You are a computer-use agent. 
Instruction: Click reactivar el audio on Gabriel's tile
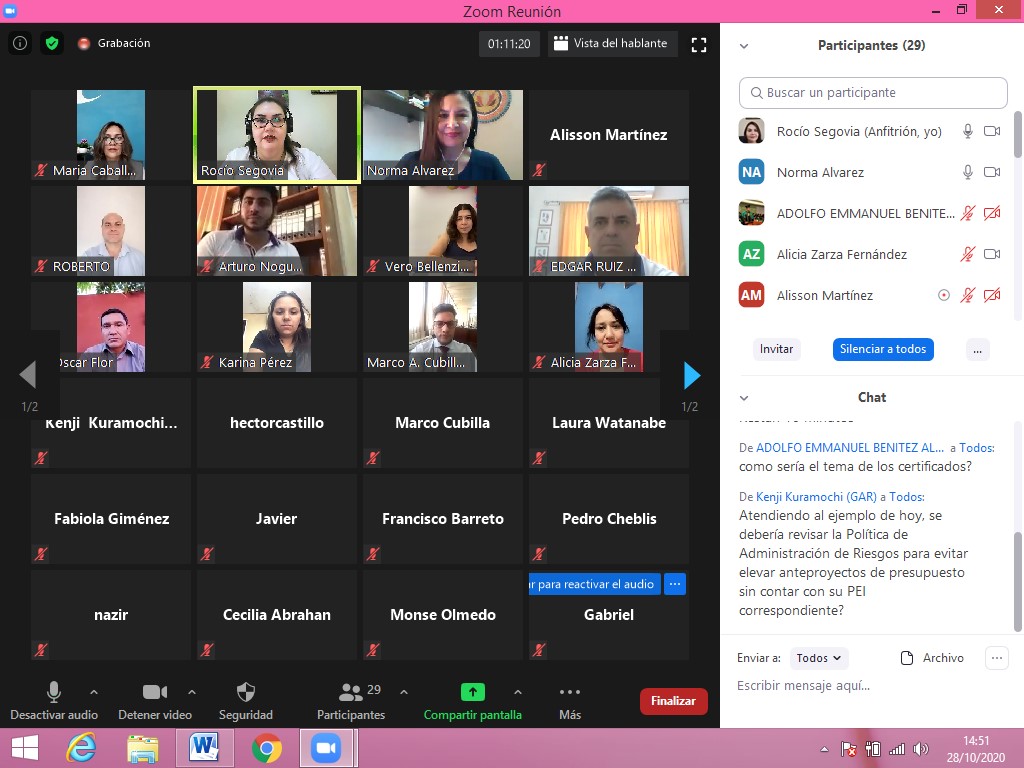pos(595,584)
